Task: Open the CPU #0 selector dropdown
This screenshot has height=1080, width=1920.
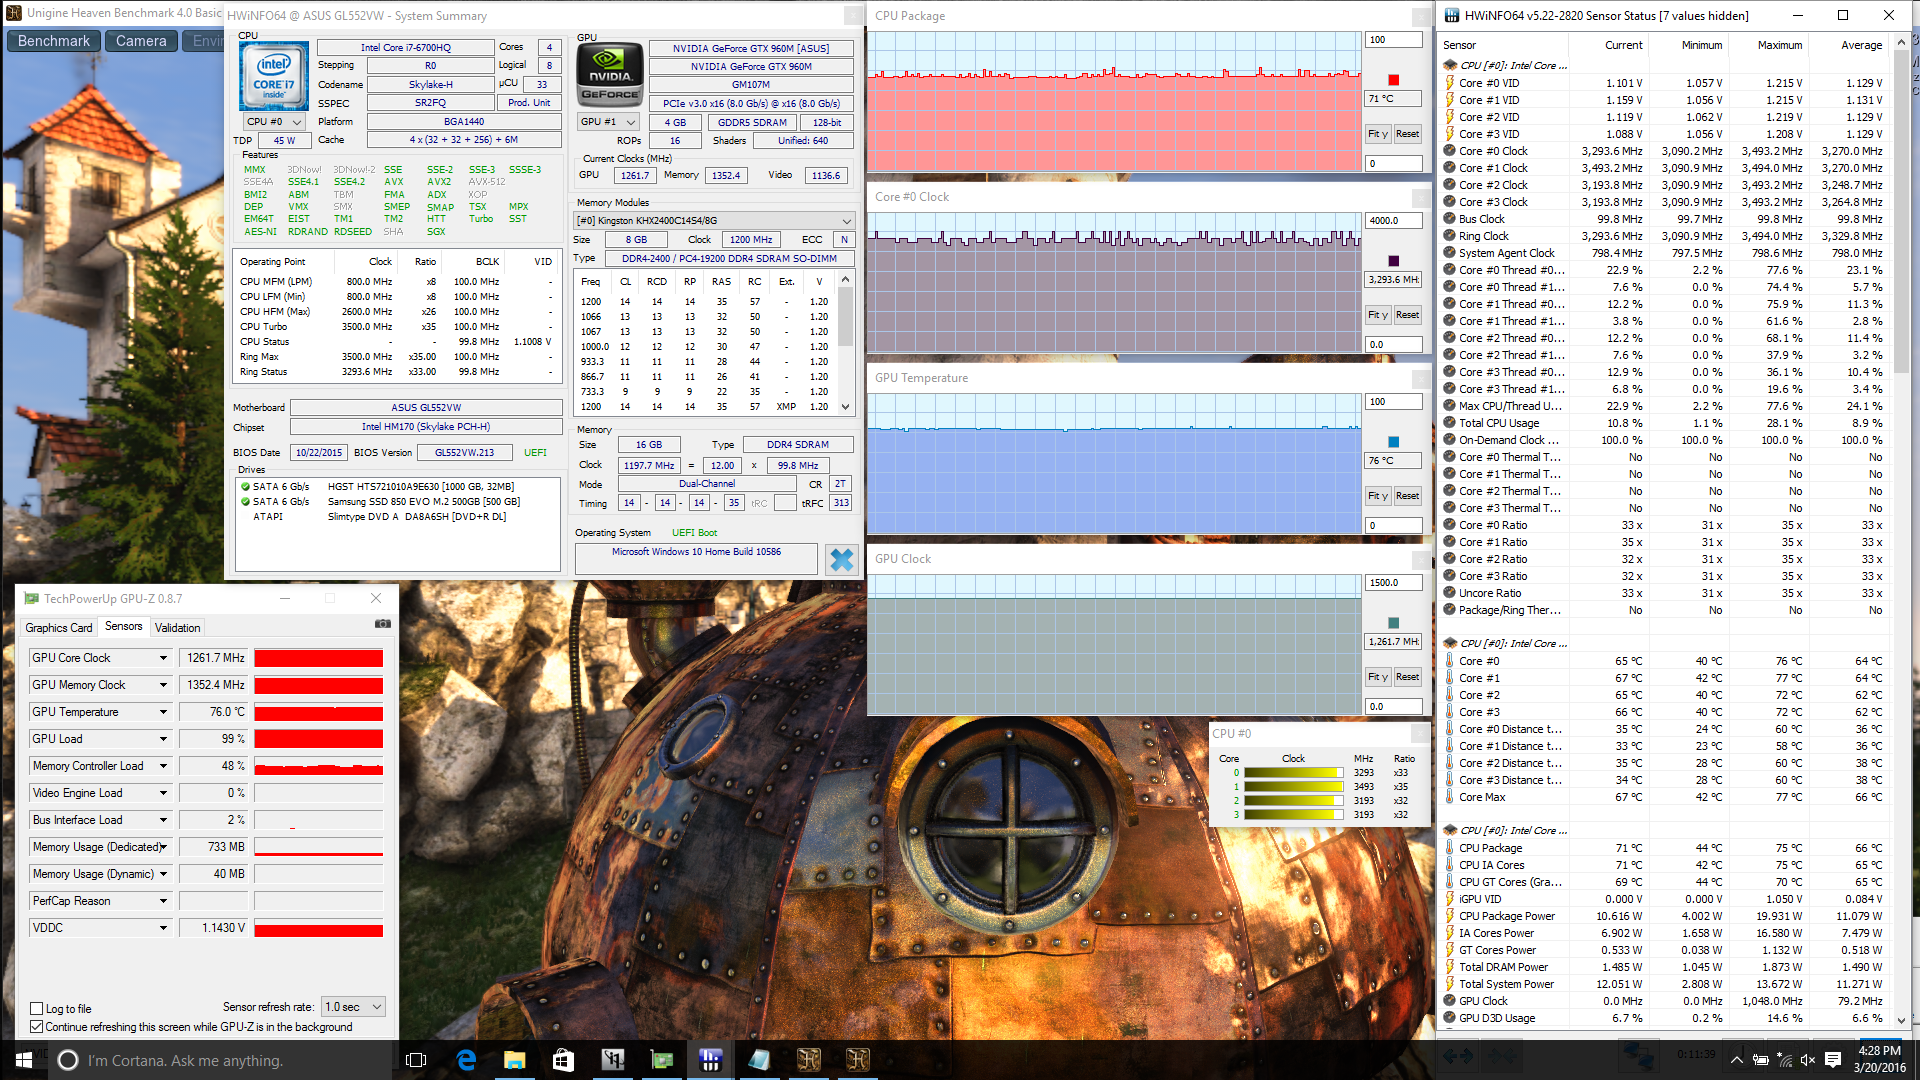Action: [x=274, y=122]
